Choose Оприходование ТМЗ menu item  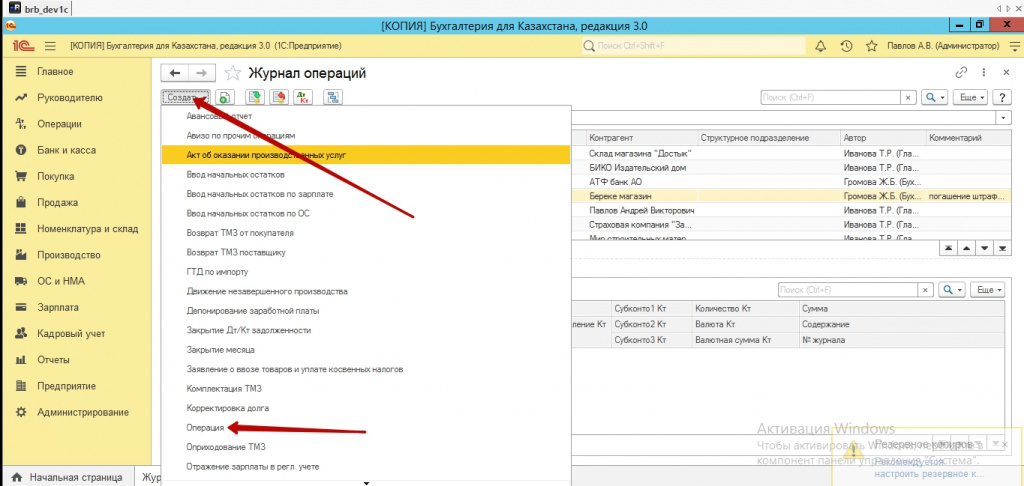pyautogui.click(x=366, y=447)
